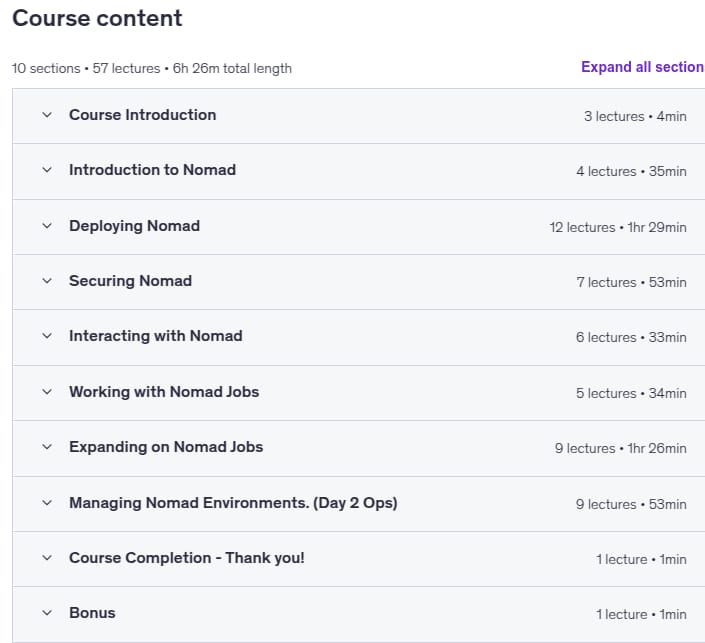Open the Bonus section title
The height and width of the screenshot is (643, 705).
(x=92, y=613)
